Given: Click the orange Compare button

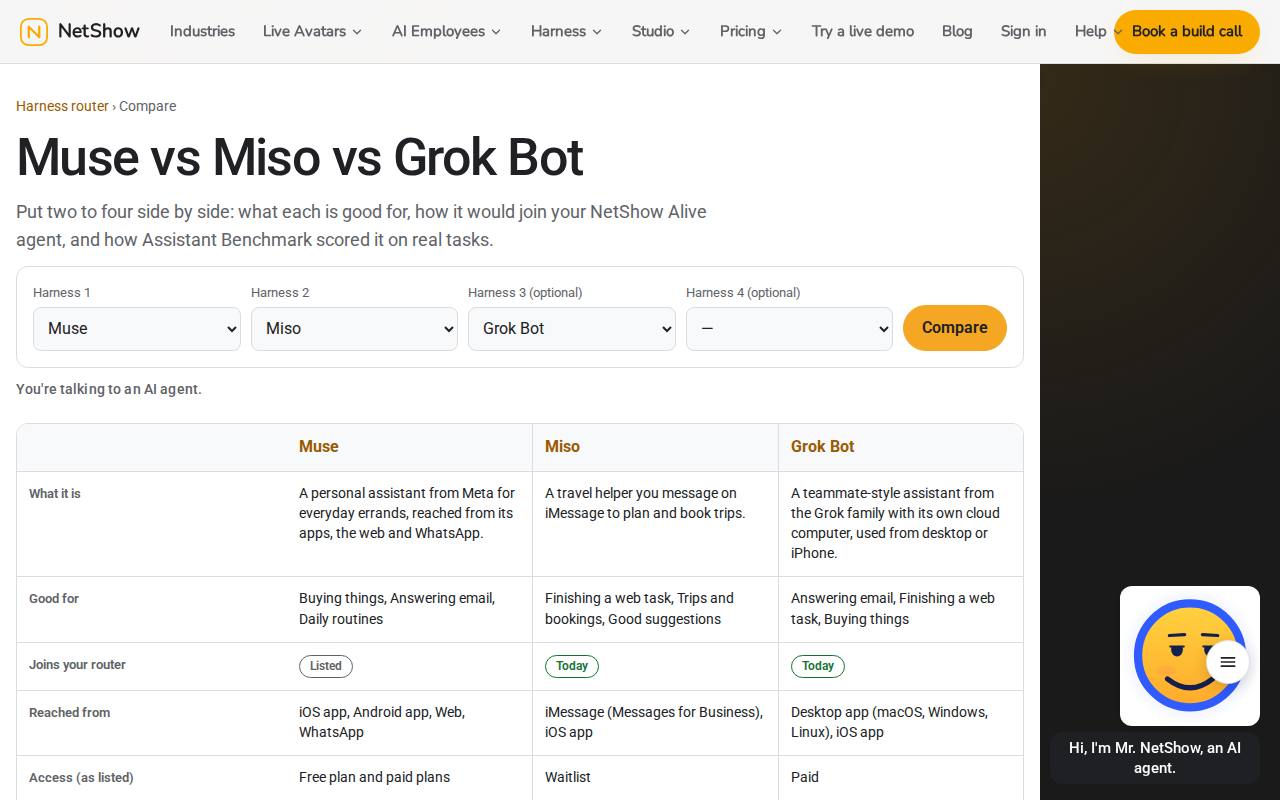Looking at the screenshot, I should tap(955, 328).
